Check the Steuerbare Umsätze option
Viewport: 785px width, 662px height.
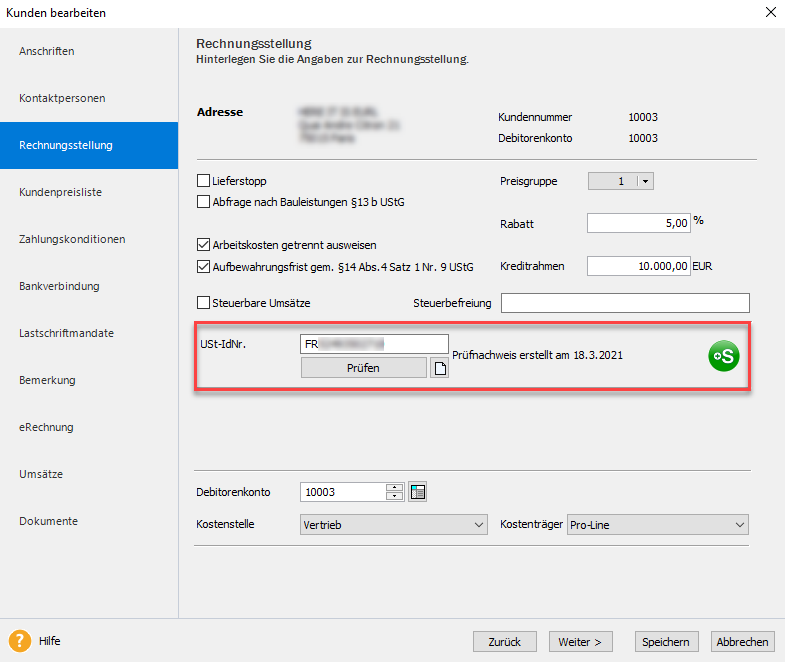pos(204,302)
